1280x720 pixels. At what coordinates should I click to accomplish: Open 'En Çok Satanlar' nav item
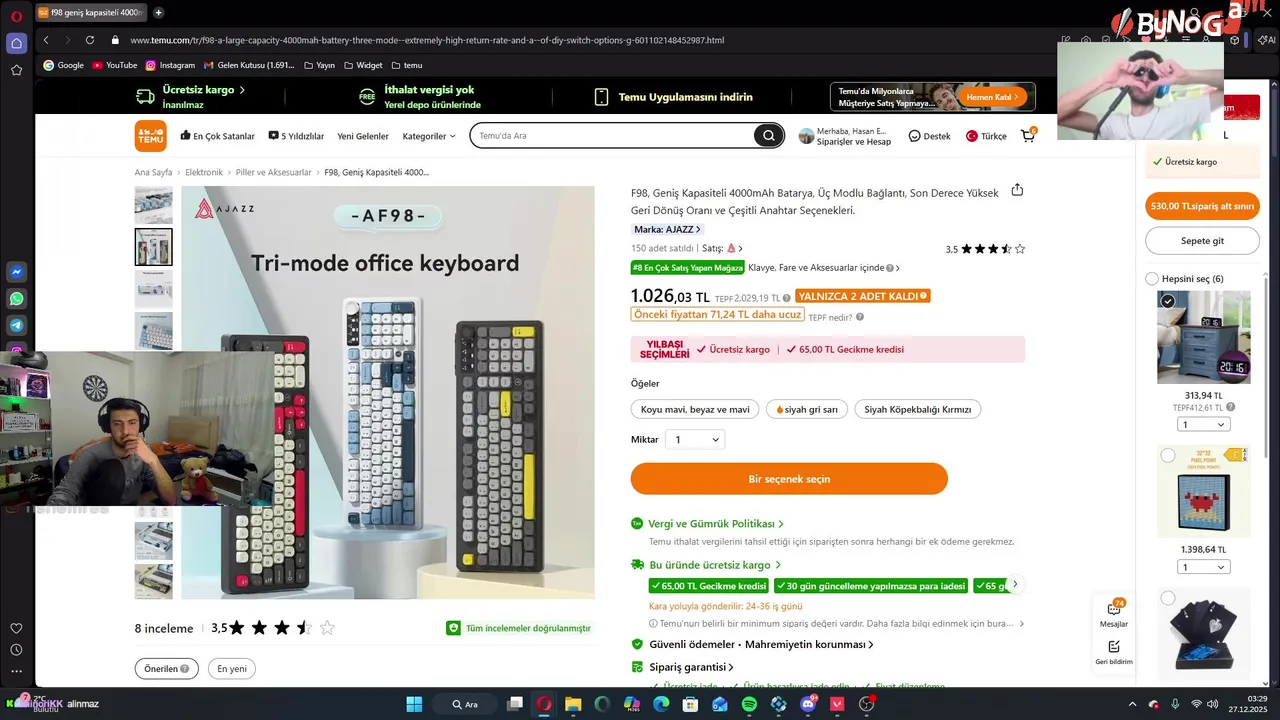[x=217, y=136]
